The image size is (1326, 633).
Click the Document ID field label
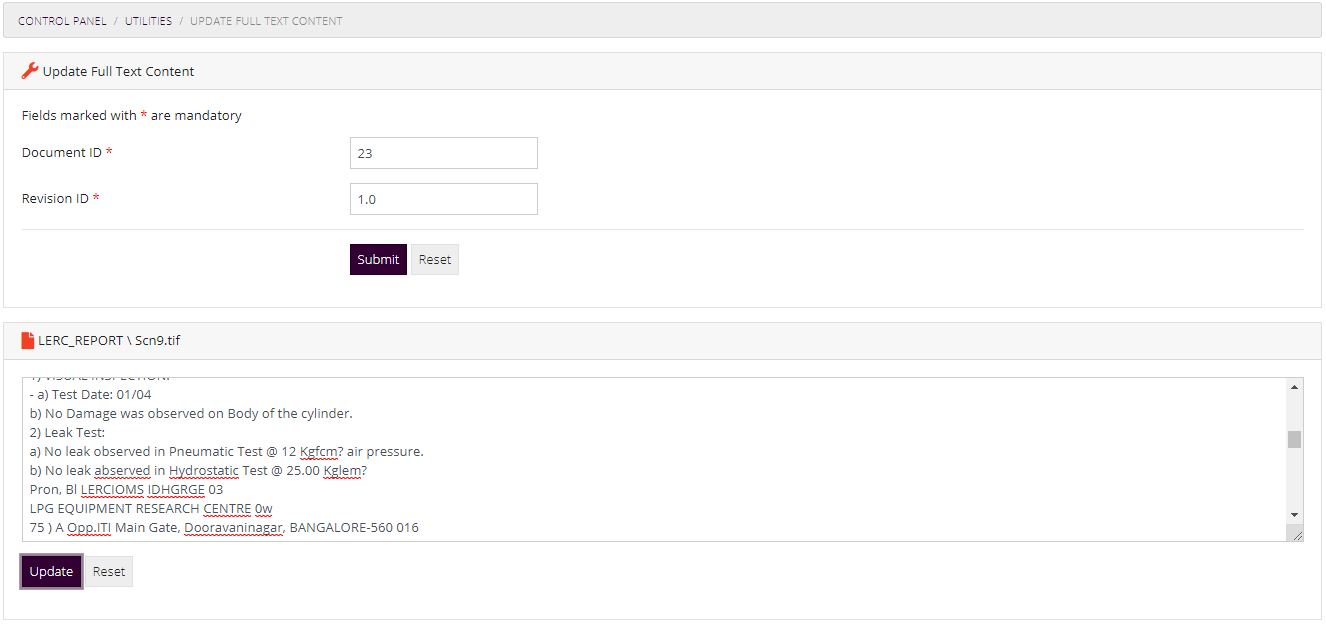point(62,153)
